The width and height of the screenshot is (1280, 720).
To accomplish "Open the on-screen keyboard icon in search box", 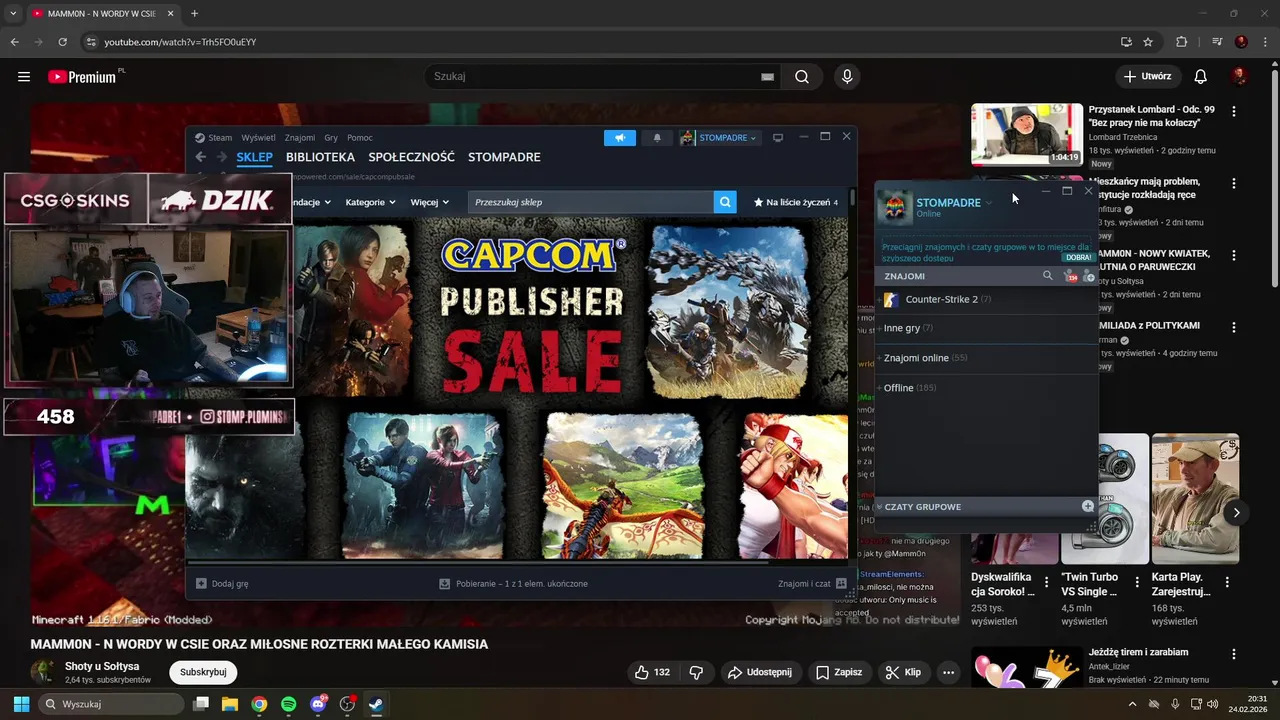I will (767, 77).
